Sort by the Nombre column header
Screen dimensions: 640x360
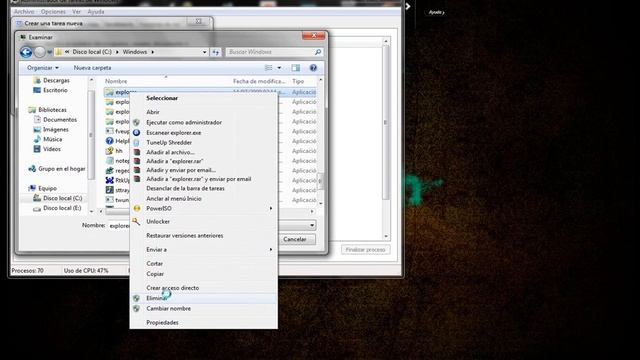116,81
